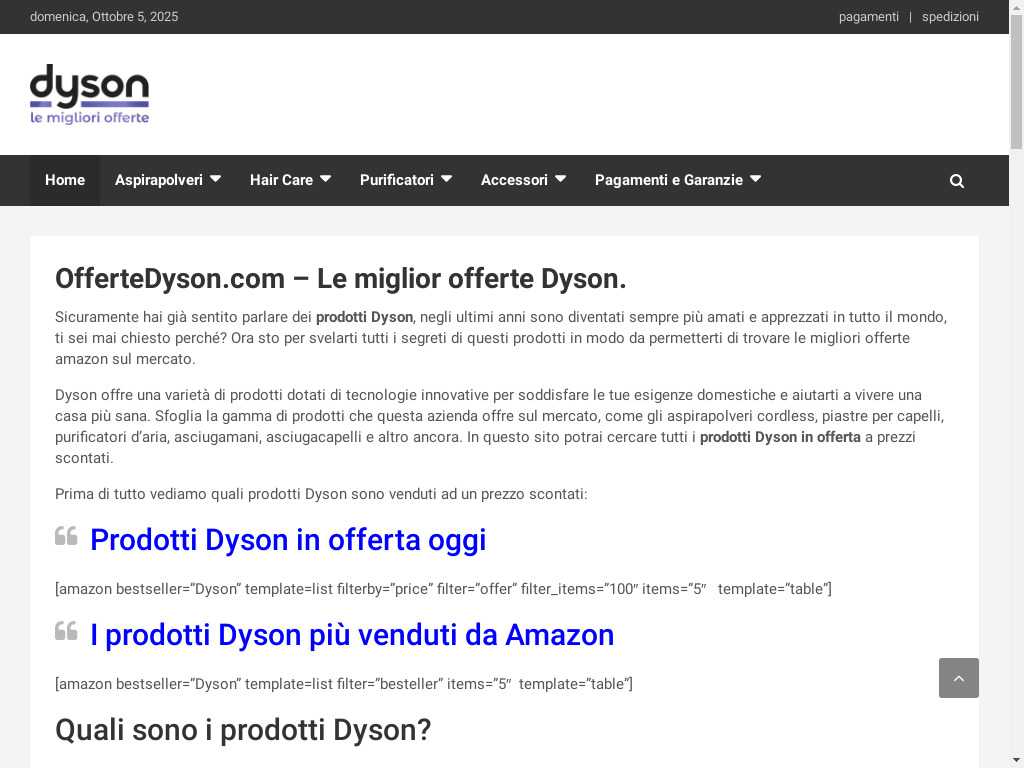Follow the Prodotti Dyson in offerta oggi link

tap(288, 540)
